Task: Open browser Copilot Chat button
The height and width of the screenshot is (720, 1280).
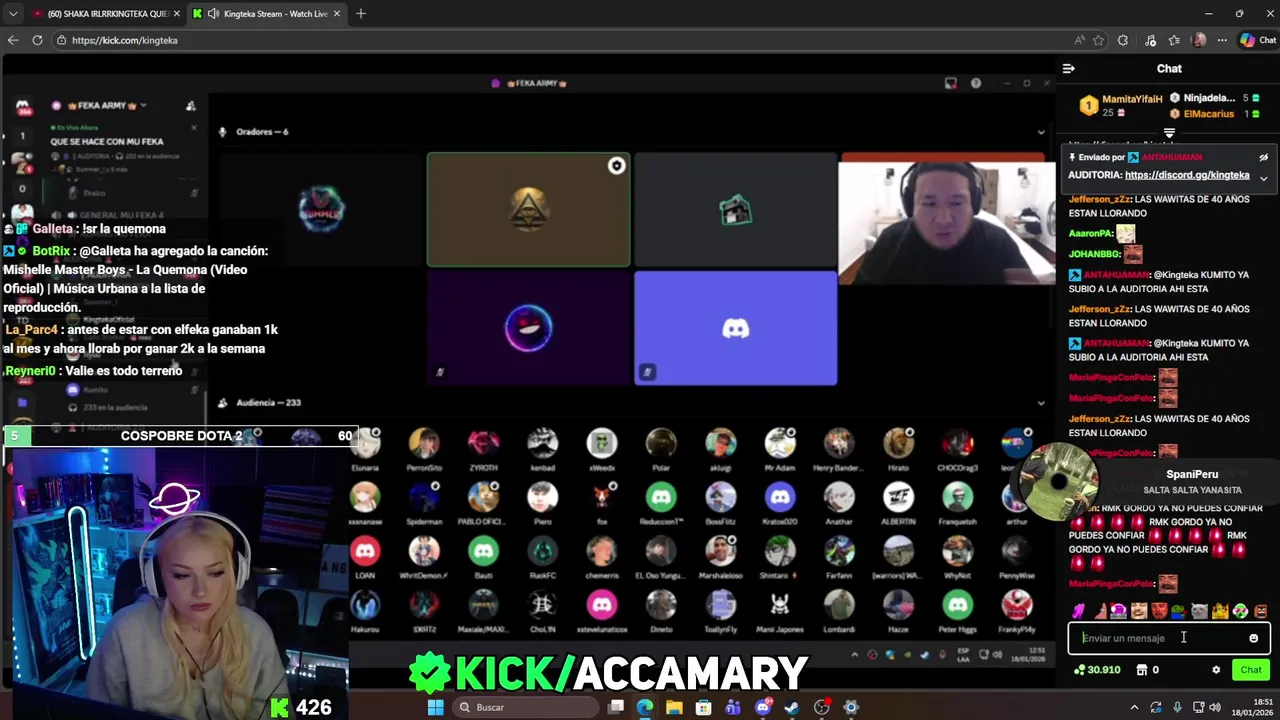Action: tap(1258, 40)
